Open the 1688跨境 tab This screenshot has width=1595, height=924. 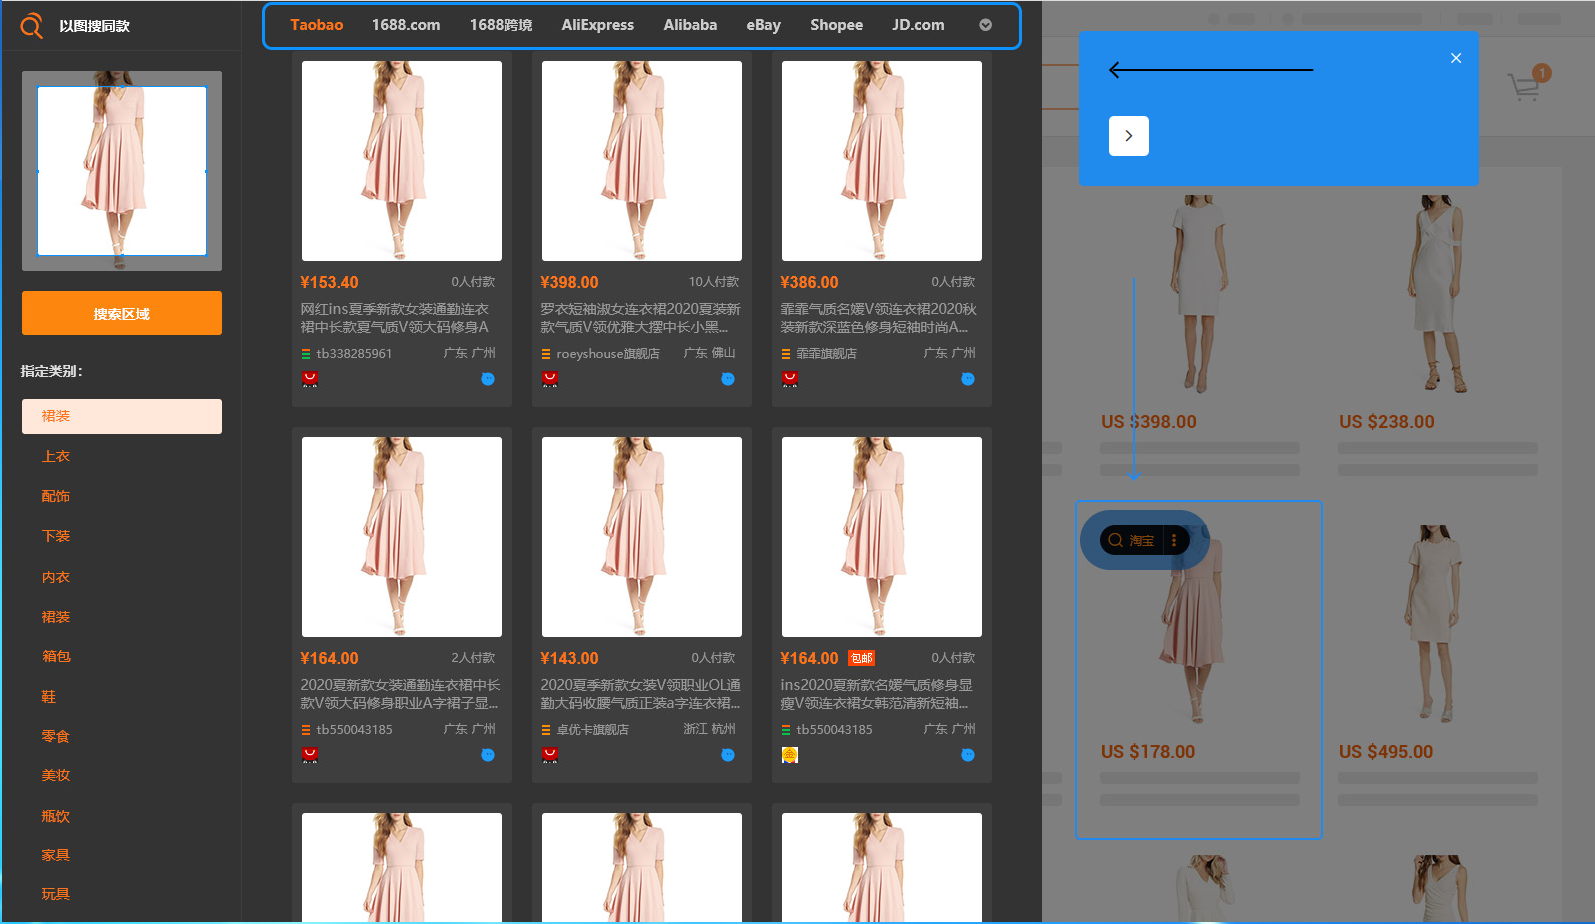coord(501,25)
